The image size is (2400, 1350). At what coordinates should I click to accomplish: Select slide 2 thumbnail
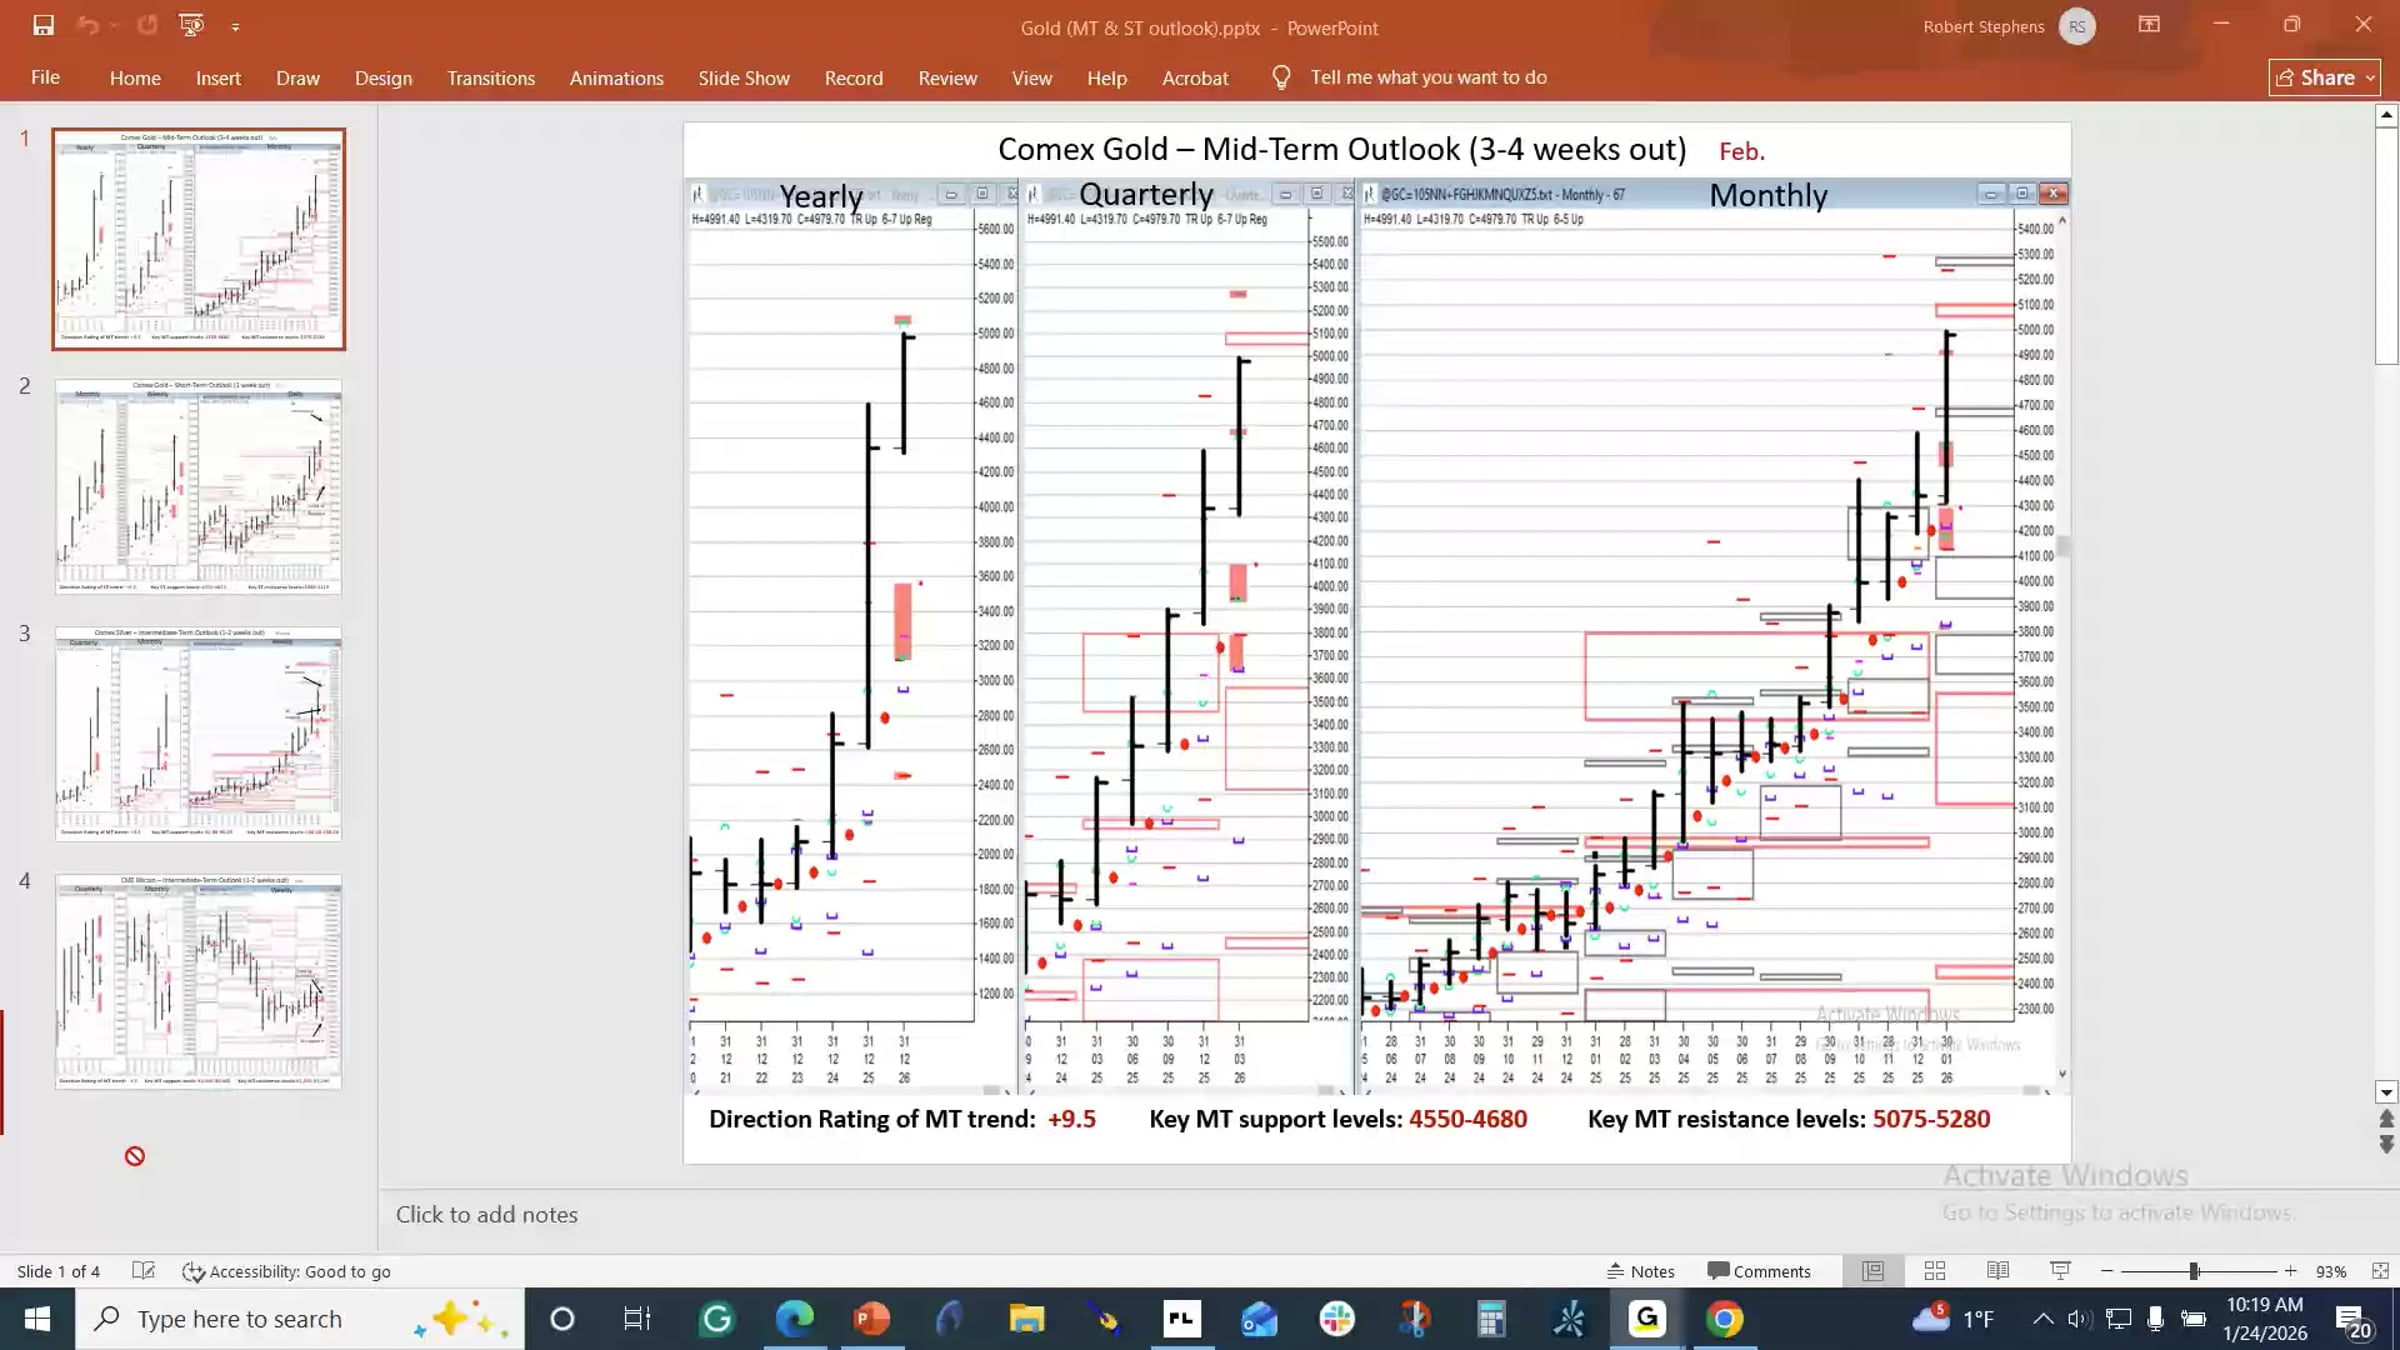[x=198, y=487]
